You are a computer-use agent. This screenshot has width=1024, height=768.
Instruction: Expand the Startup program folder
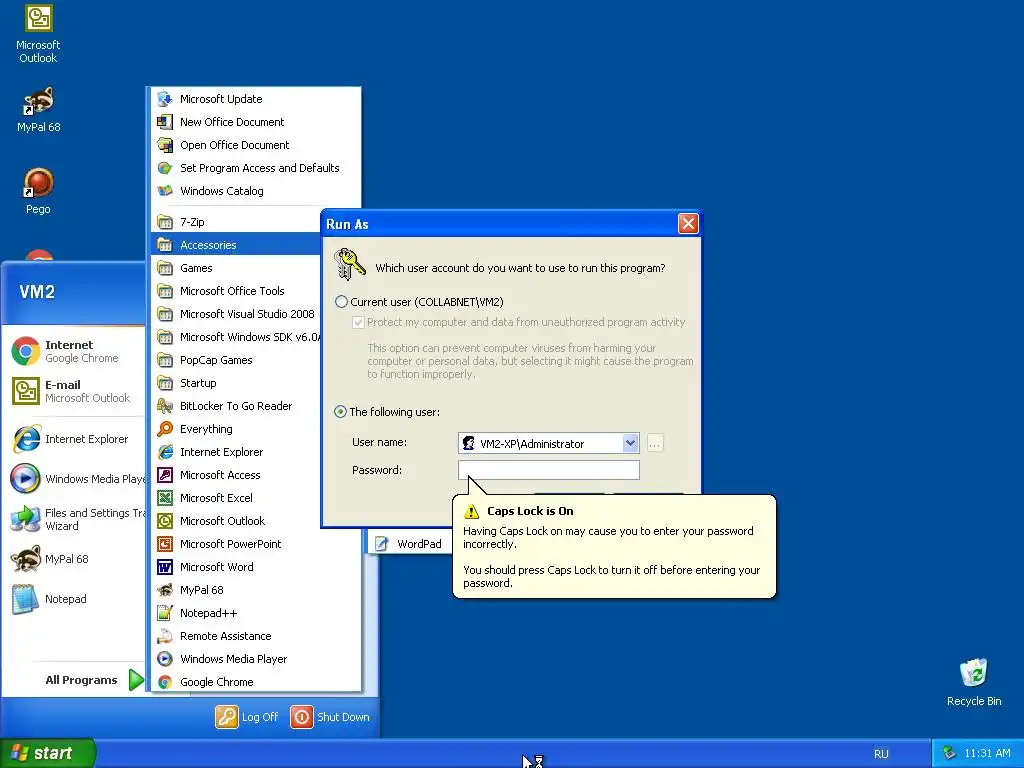tap(236, 383)
